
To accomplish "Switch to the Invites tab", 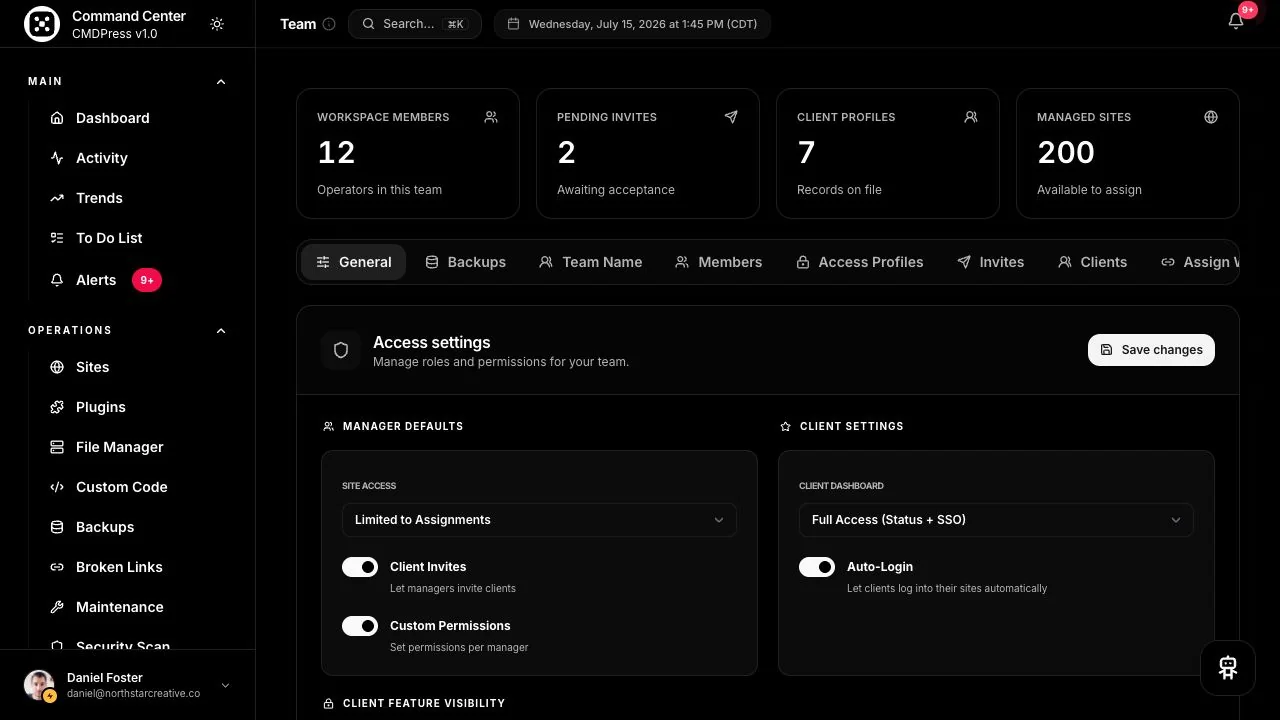I will 991,262.
